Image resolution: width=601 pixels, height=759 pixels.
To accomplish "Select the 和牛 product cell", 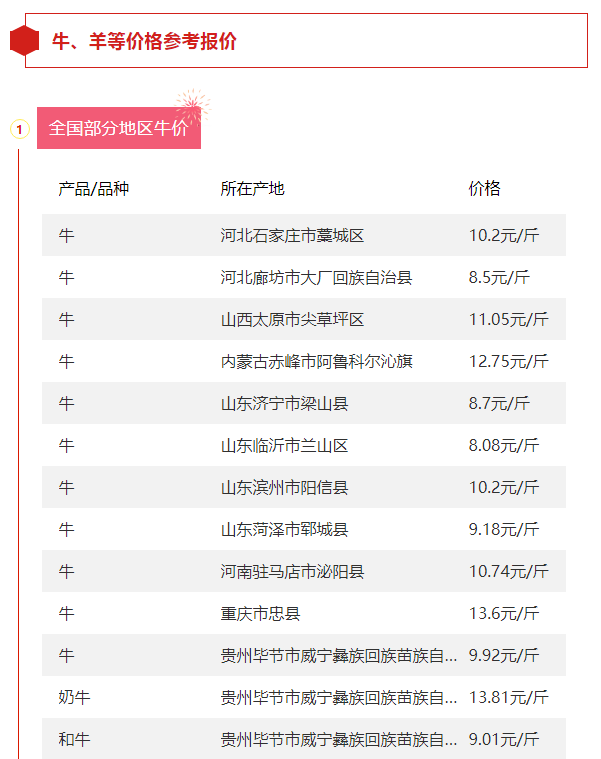I will tap(74, 740).
